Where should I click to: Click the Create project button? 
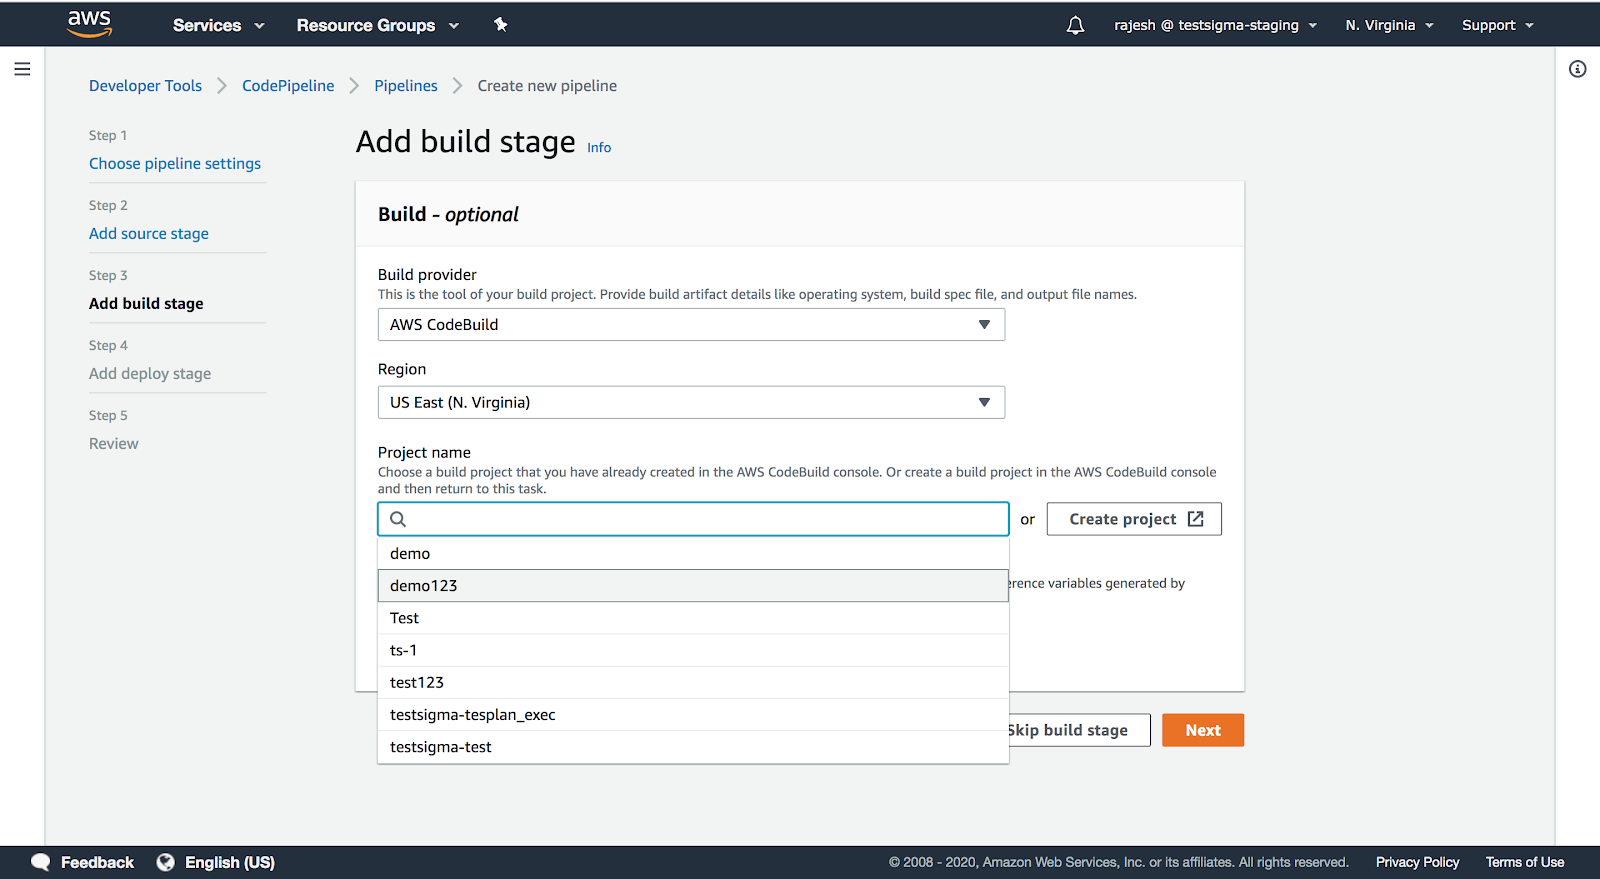point(1134,519)
